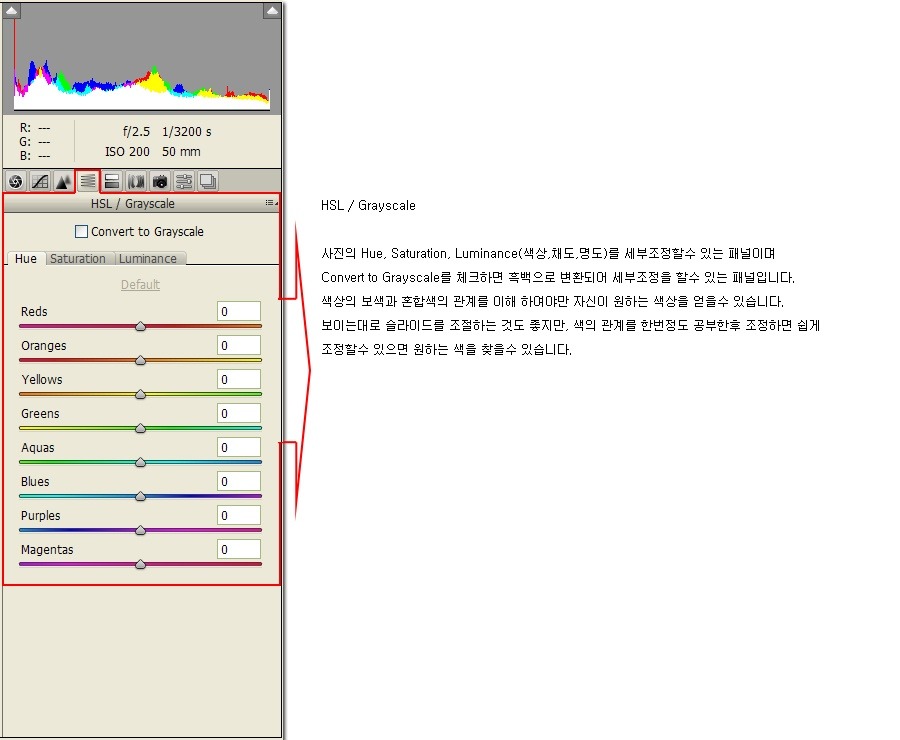900x740 pixels.
Task: Open the Lens Corrections panel icon
Action: (x=136, y=181)
